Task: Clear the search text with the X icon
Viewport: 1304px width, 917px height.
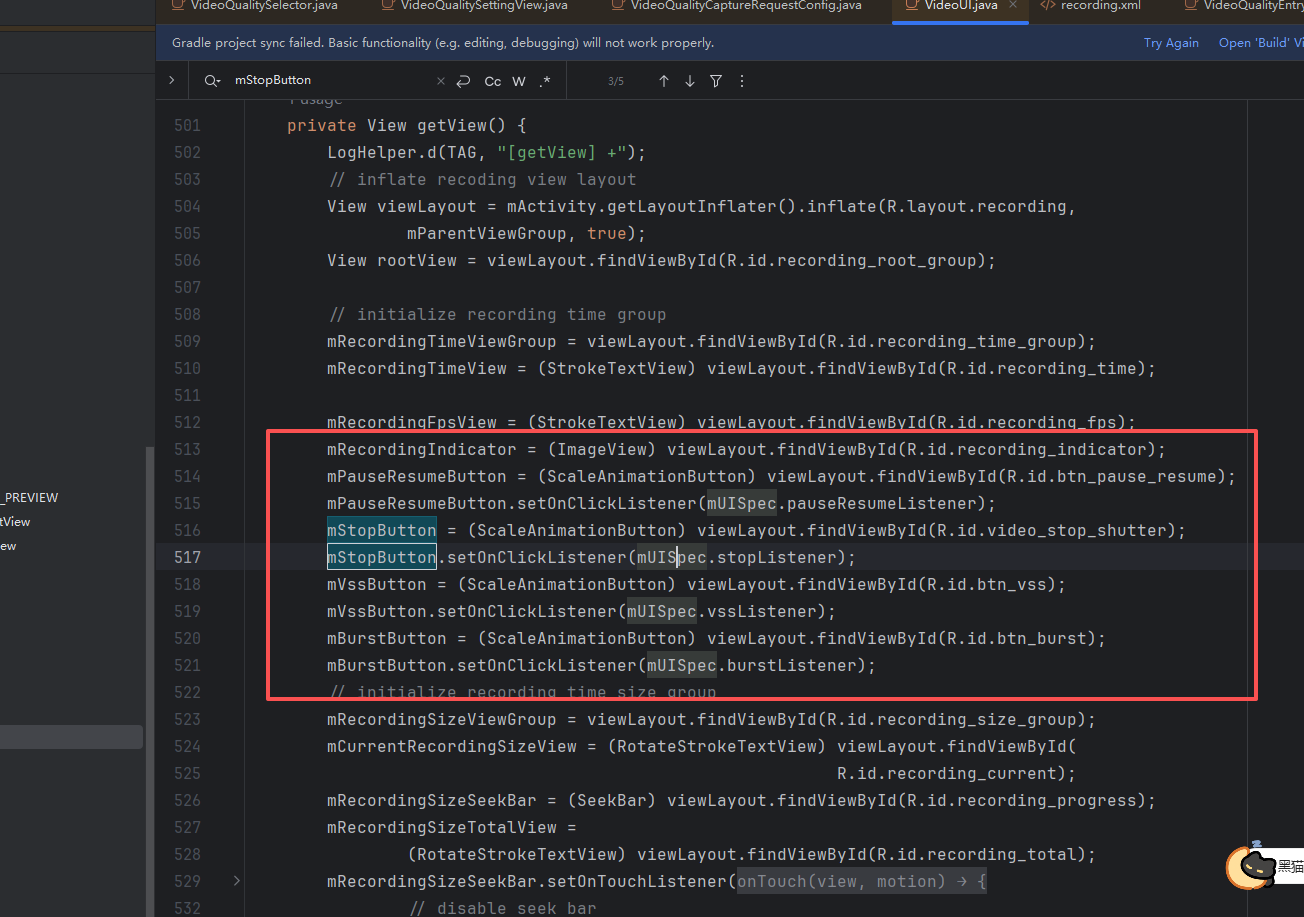Action: (442, 81)
